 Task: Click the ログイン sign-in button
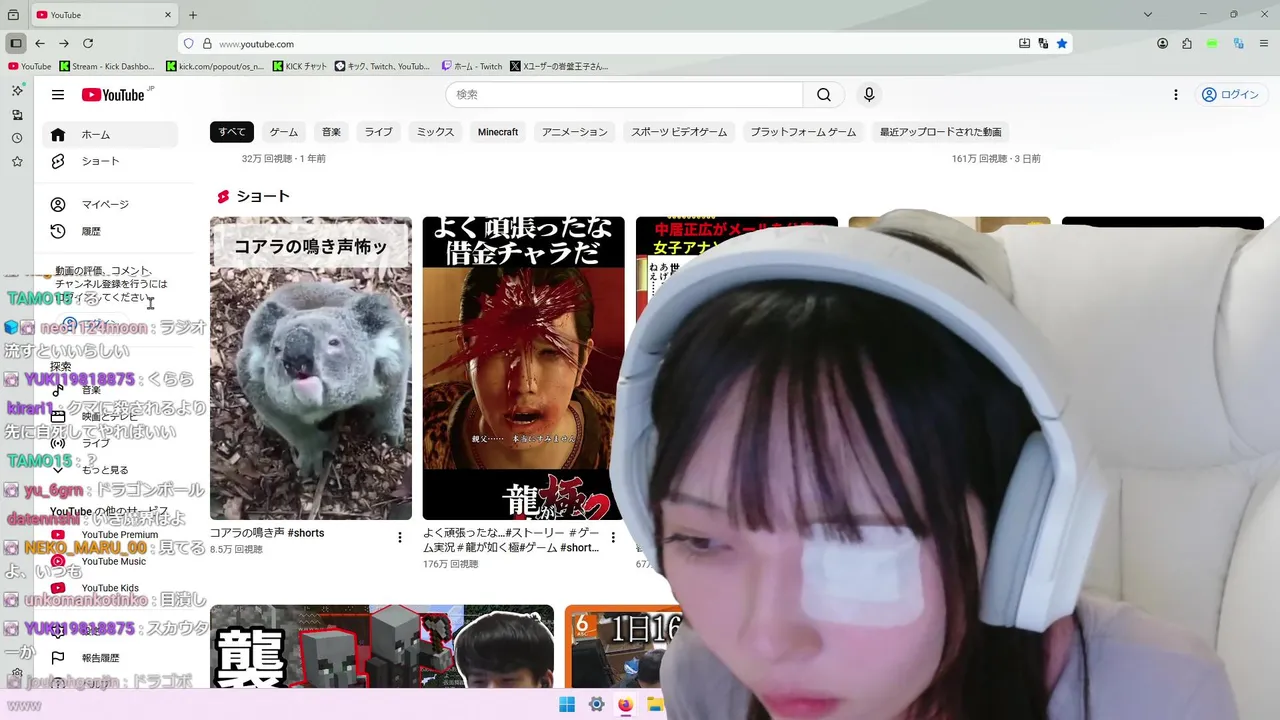pos(1230,95)
